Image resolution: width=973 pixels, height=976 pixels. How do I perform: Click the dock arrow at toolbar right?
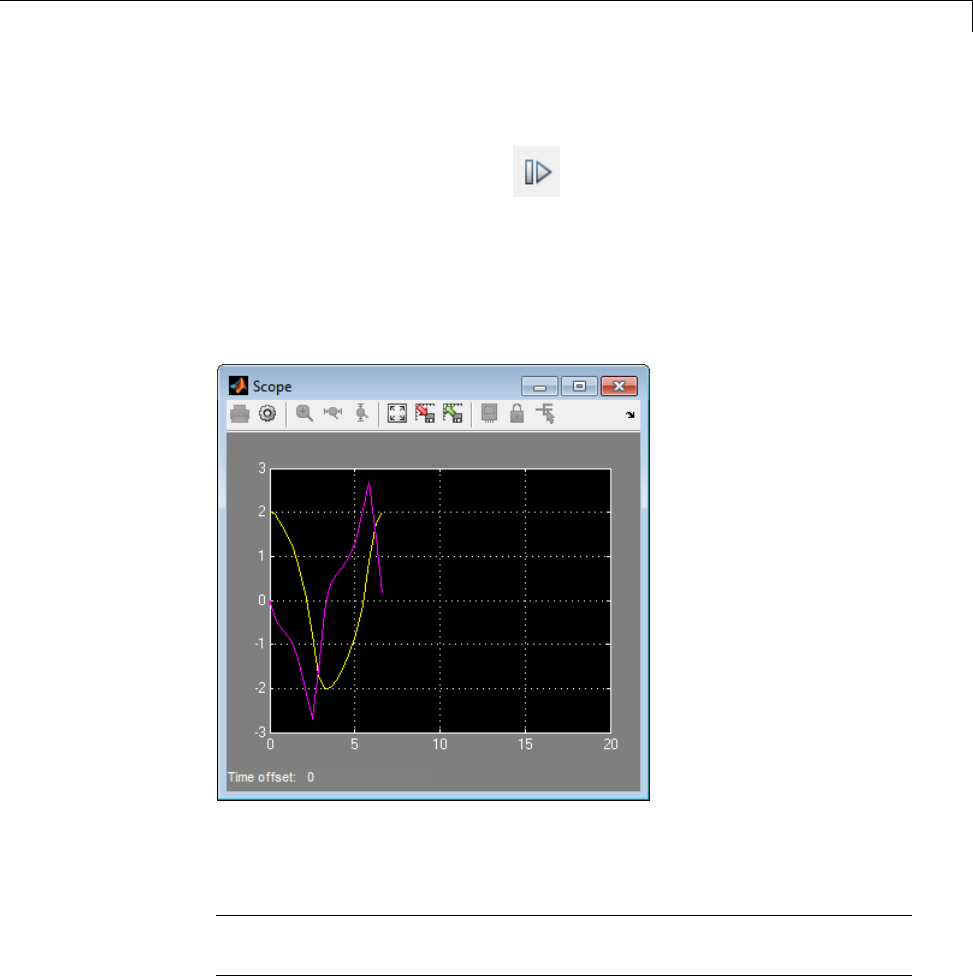[x=630, y=415]
